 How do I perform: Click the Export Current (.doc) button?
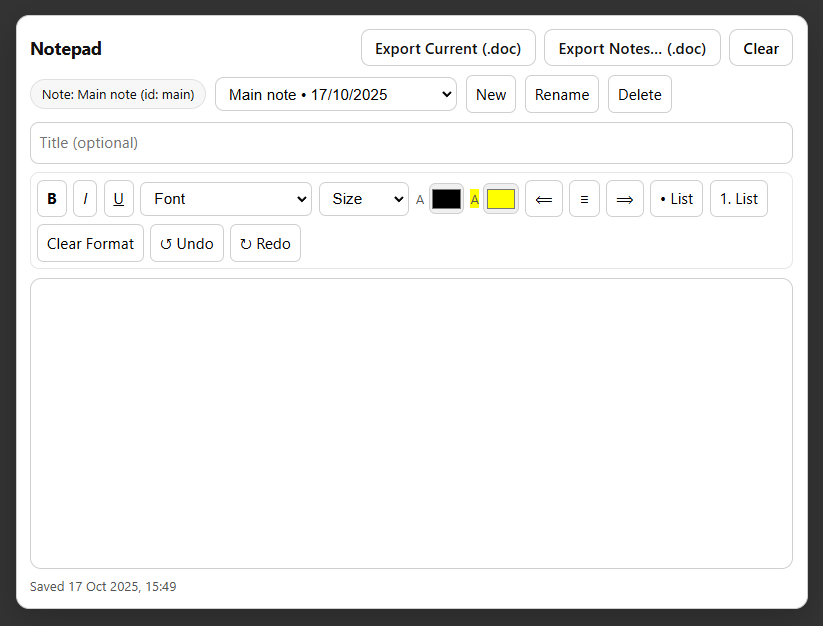pos(448,48)
